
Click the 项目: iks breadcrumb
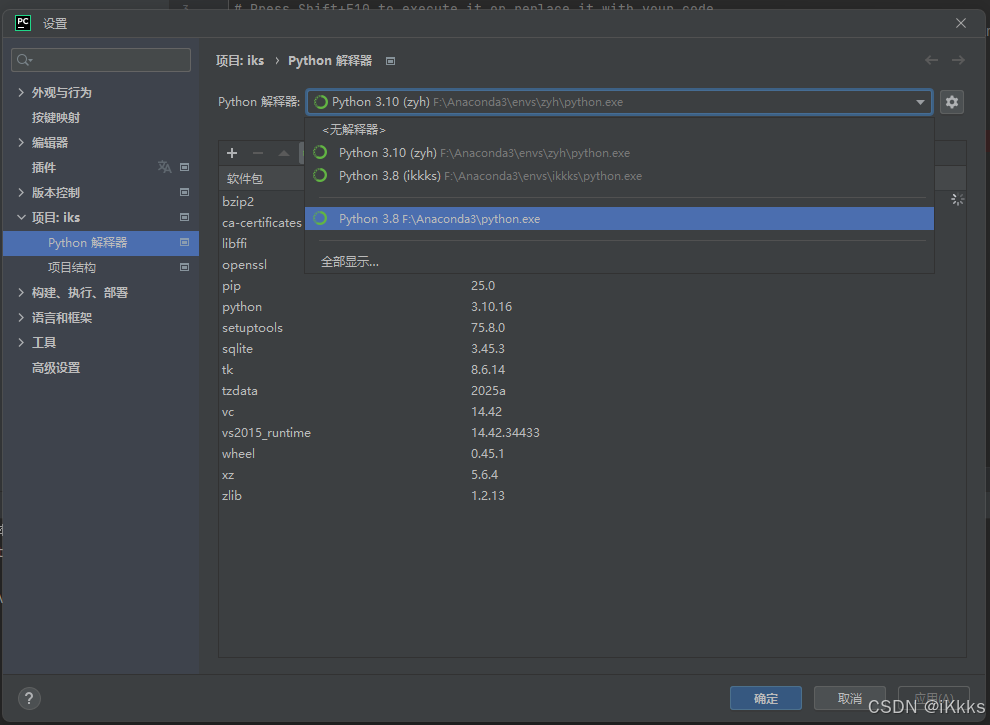(x=240, y=61)
